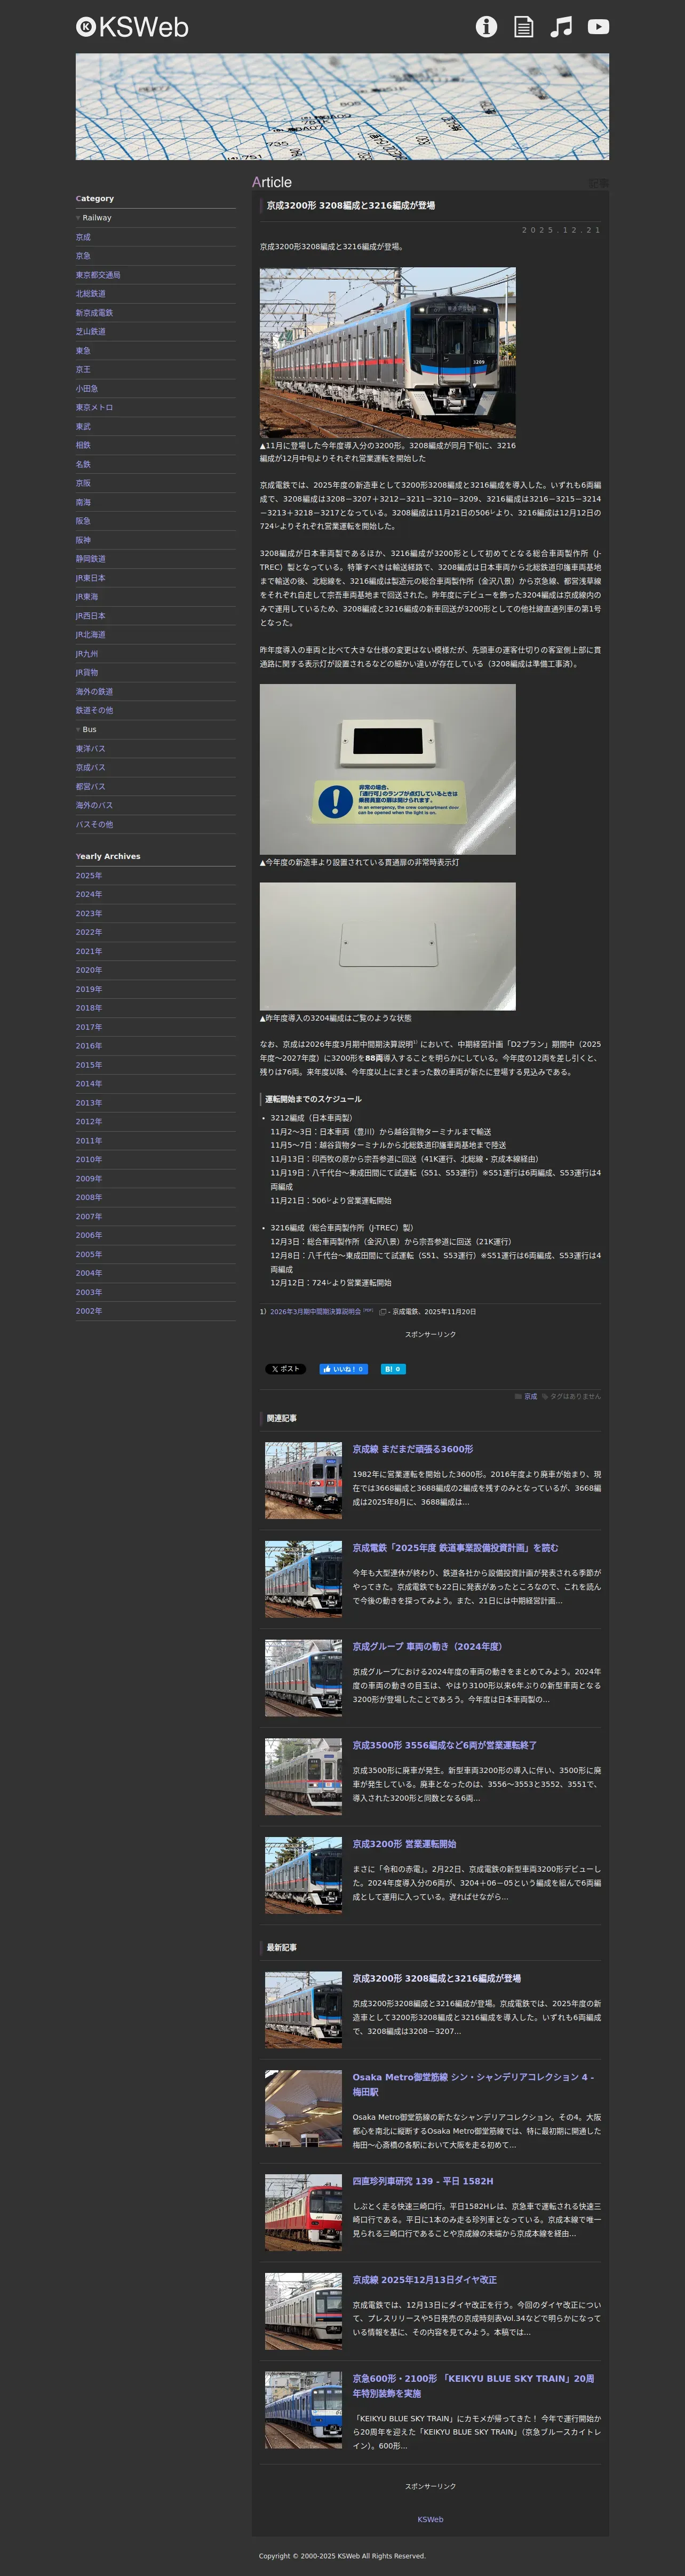Open the 相鉄 category
The height and width of the screenshot is (2576, 685).
pos(83,445)
